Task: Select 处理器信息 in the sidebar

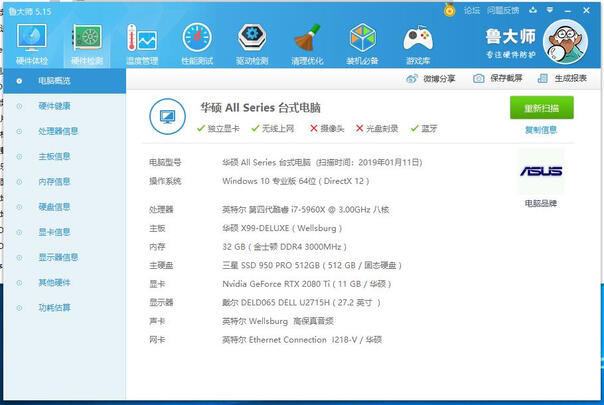Action: (x=58, y=130)
